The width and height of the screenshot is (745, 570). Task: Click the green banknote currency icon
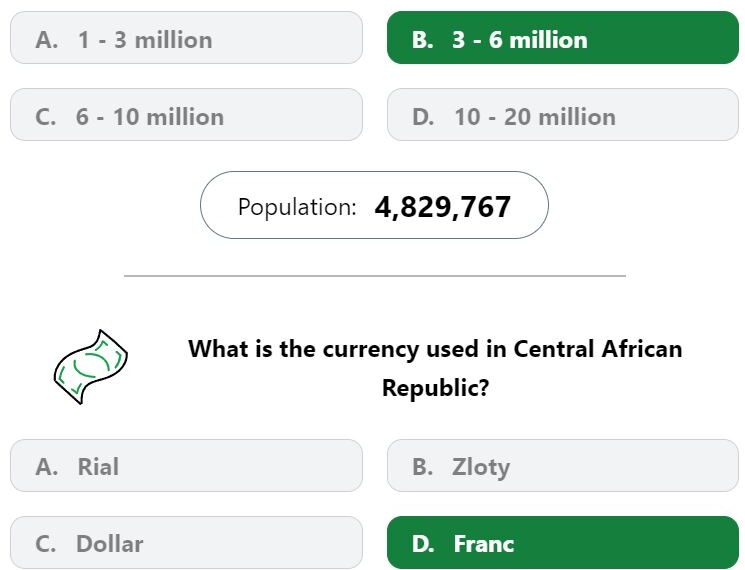tap(91, 367)
